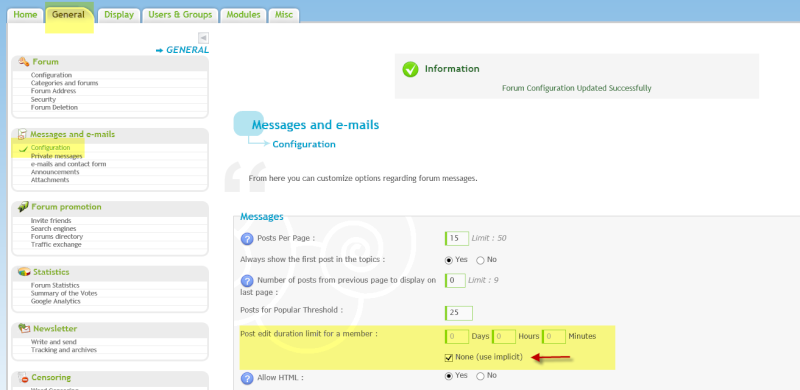800x390 pixels.
Task: Click the Popular Threshold input field
Action: tap(459, 313)
